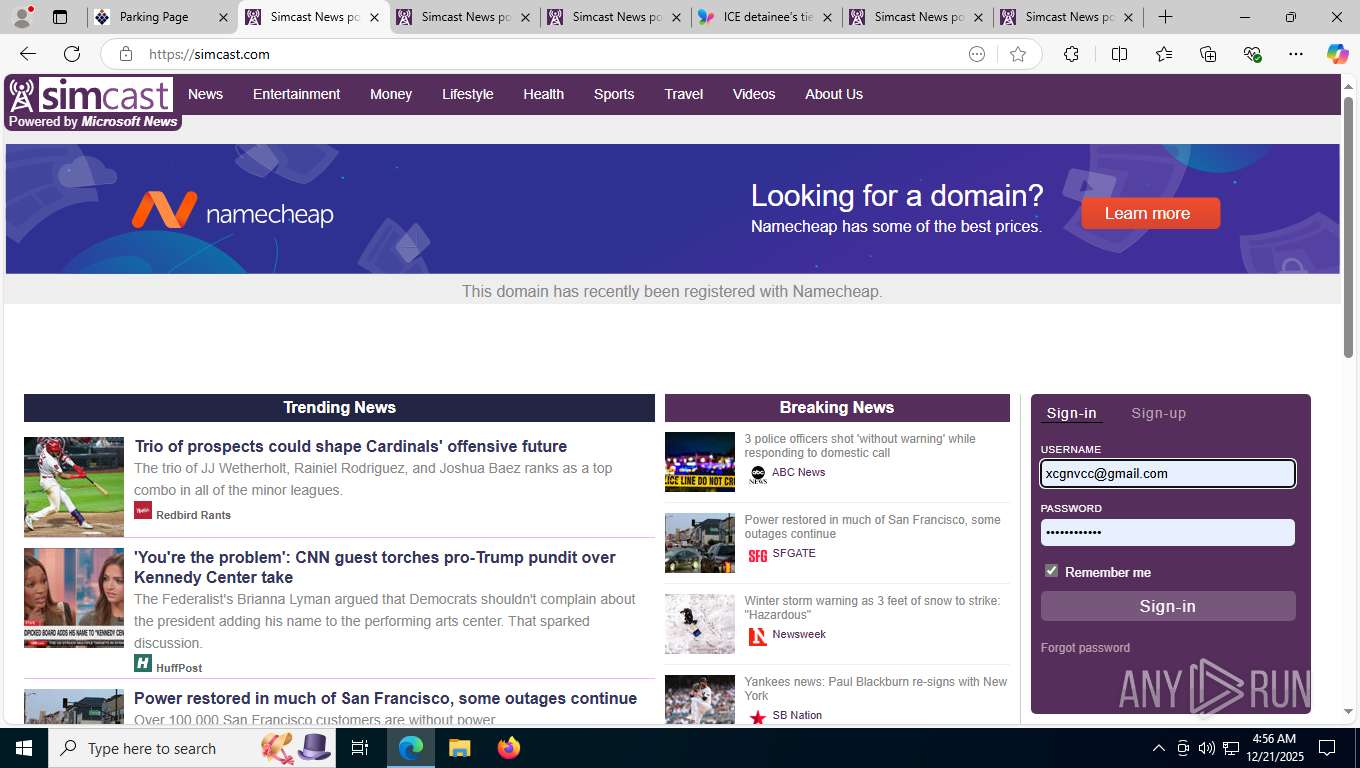
Task: Switch to the Parking Page tab
Action: click(163, 17)
